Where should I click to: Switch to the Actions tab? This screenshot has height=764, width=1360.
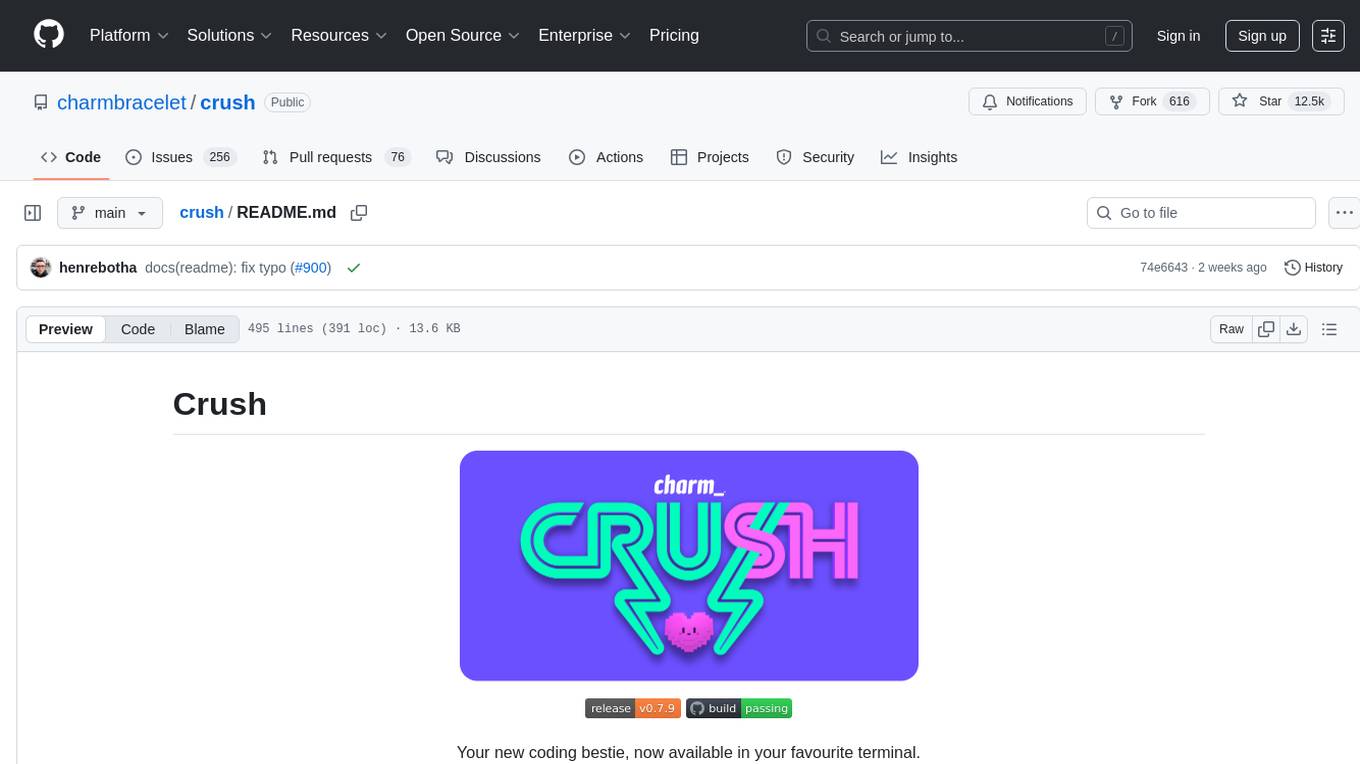point(606,157)
